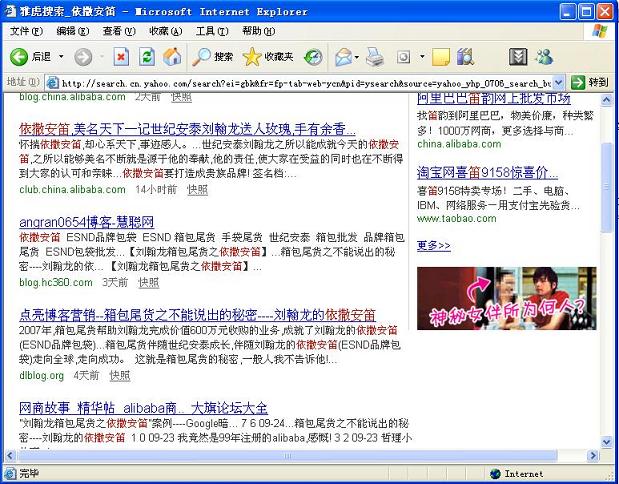Expand the dropdown arrow beside Edit icon
The width and height of the screenshot is (619, 484).
422,57
